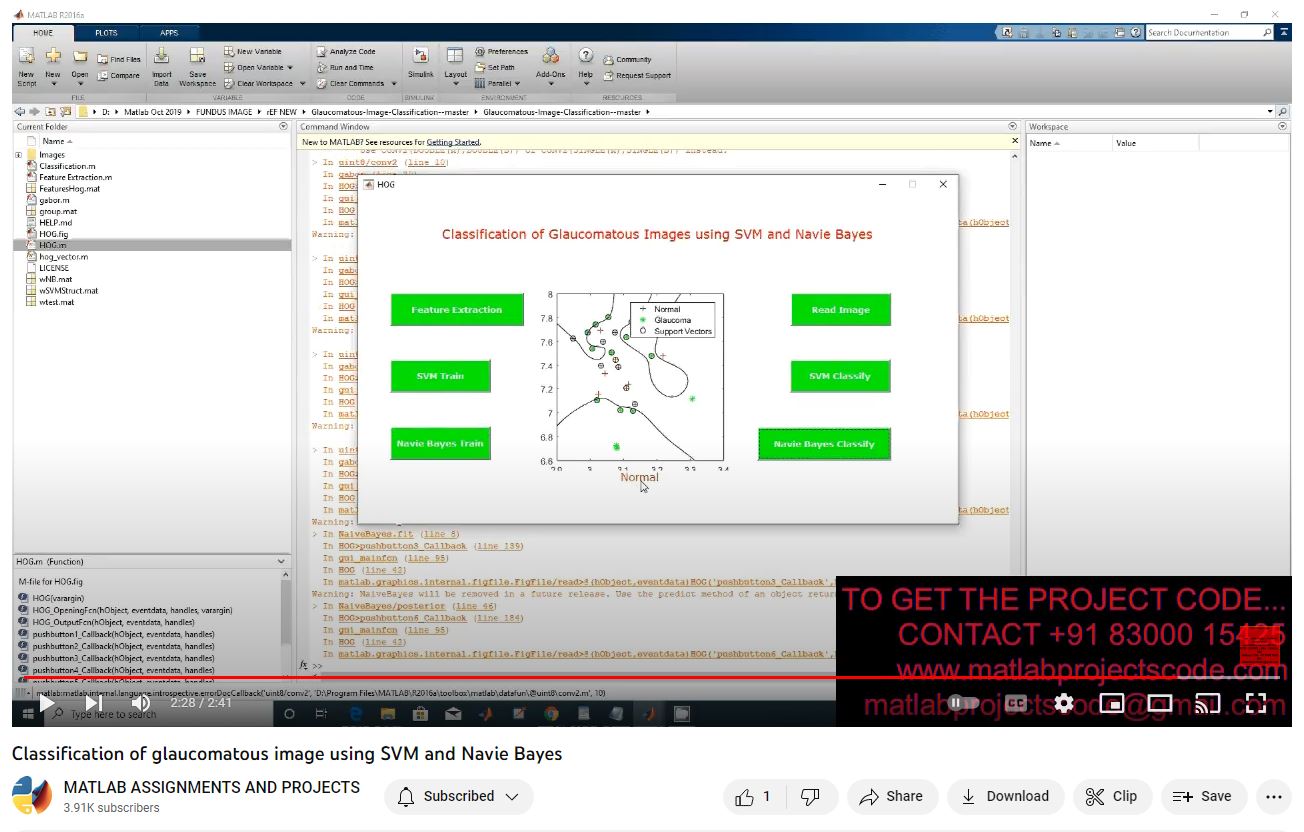Dislike this video
Viewport: 1304px width, 832px height.
point(811,796)
